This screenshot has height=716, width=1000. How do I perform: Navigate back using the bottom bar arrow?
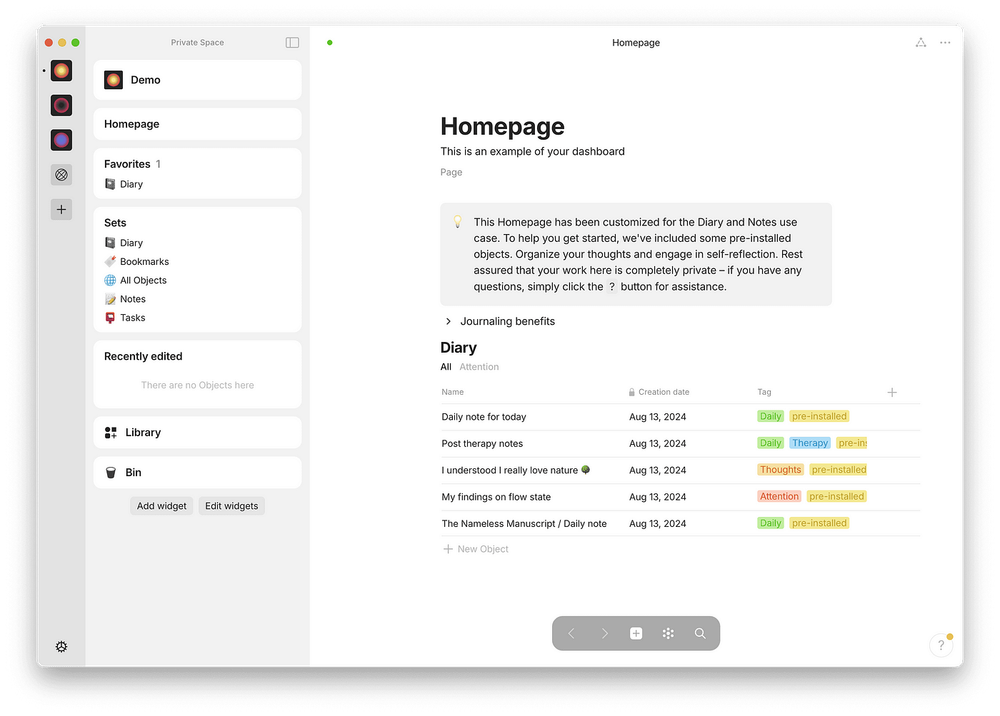571,633
